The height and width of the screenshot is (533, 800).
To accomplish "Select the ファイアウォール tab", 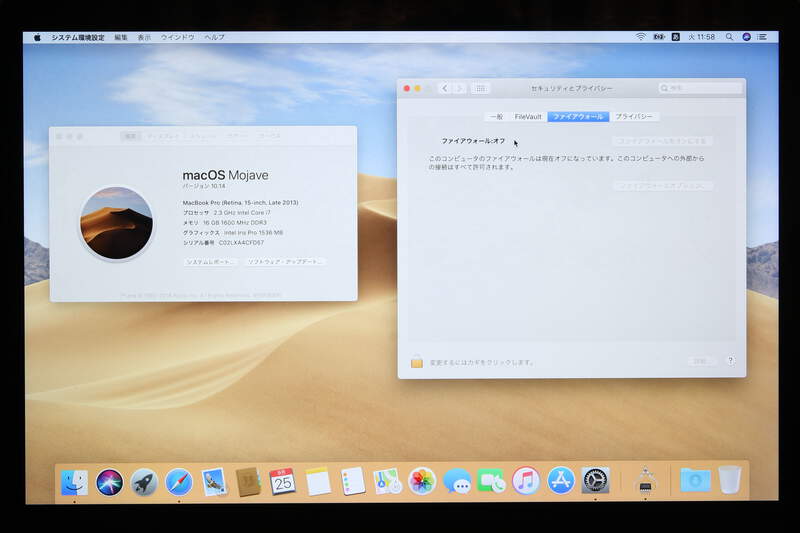I will [x=578, y=117].
